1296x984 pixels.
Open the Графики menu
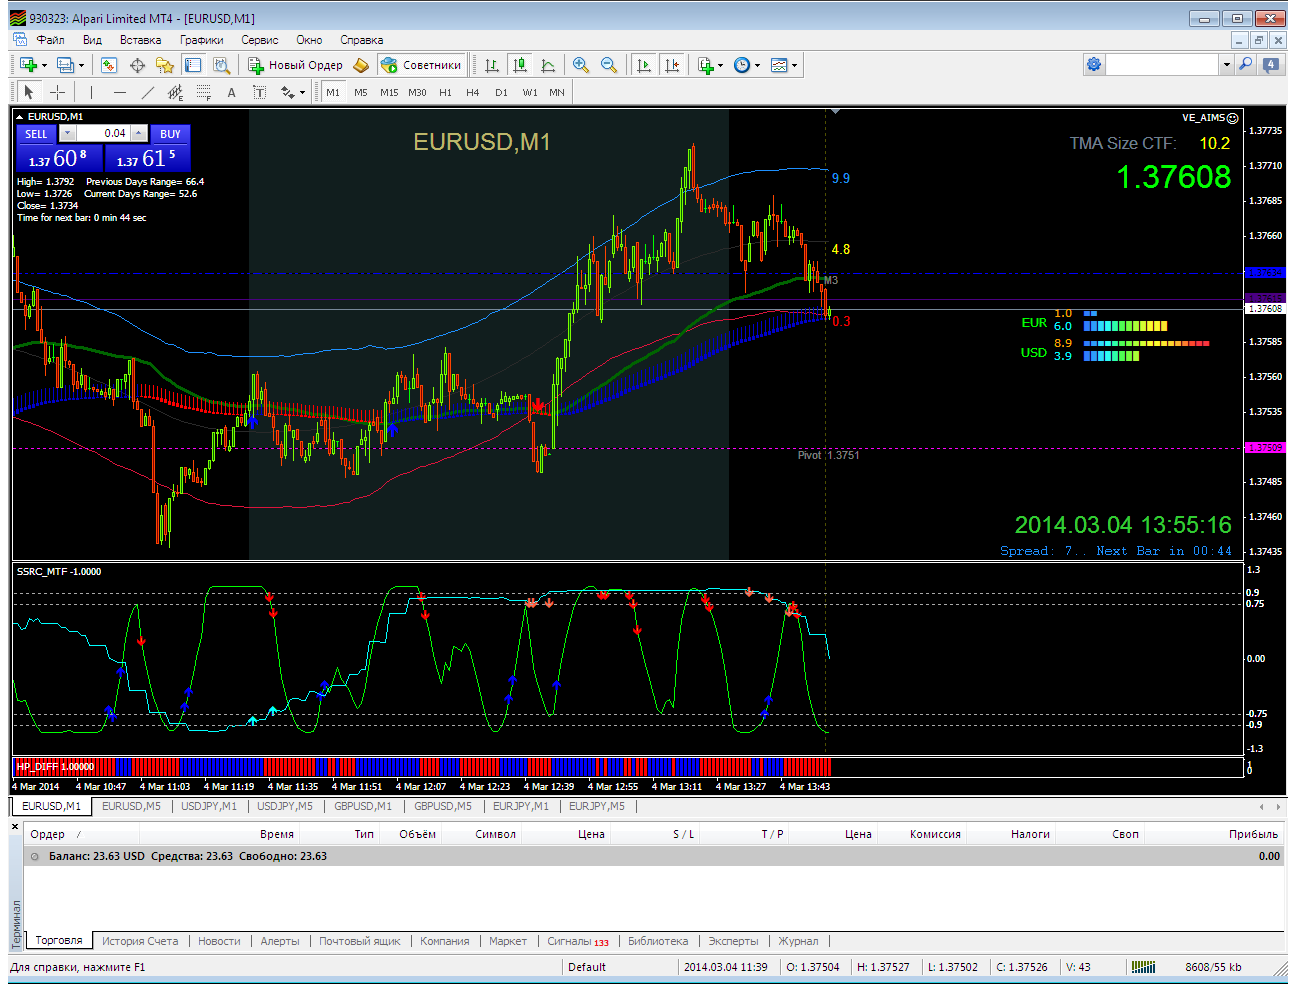(x=202, y=40)
